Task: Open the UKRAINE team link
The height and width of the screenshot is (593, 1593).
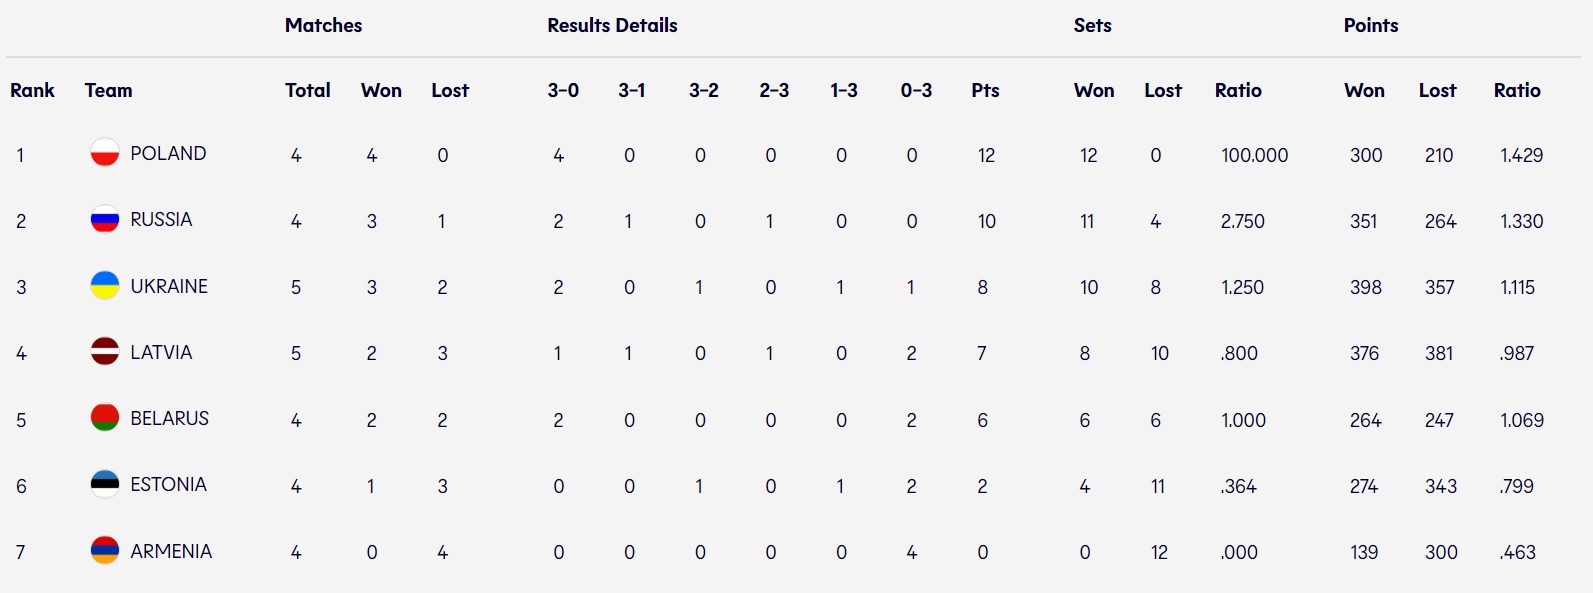Action: 169,287
